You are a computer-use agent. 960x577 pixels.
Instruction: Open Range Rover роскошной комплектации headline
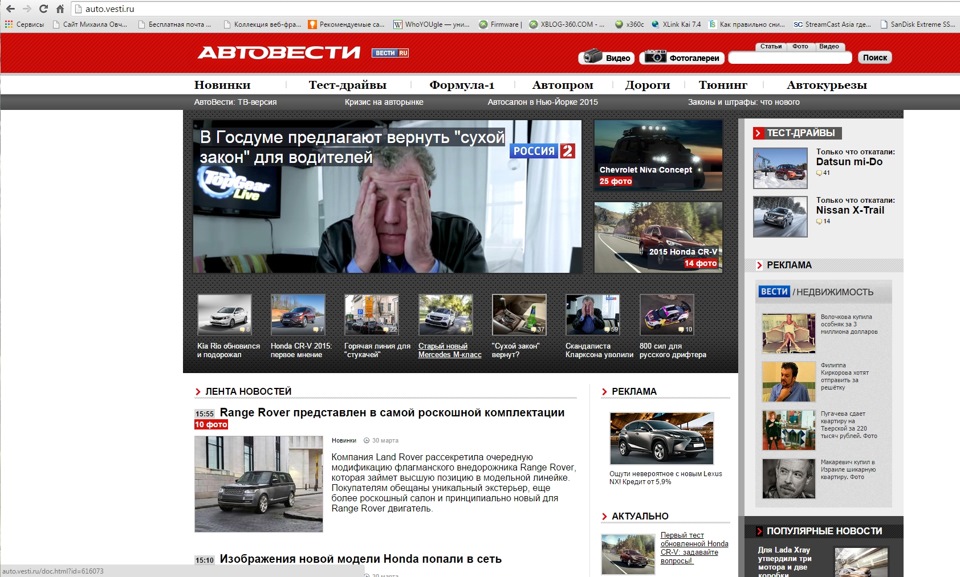392,413
